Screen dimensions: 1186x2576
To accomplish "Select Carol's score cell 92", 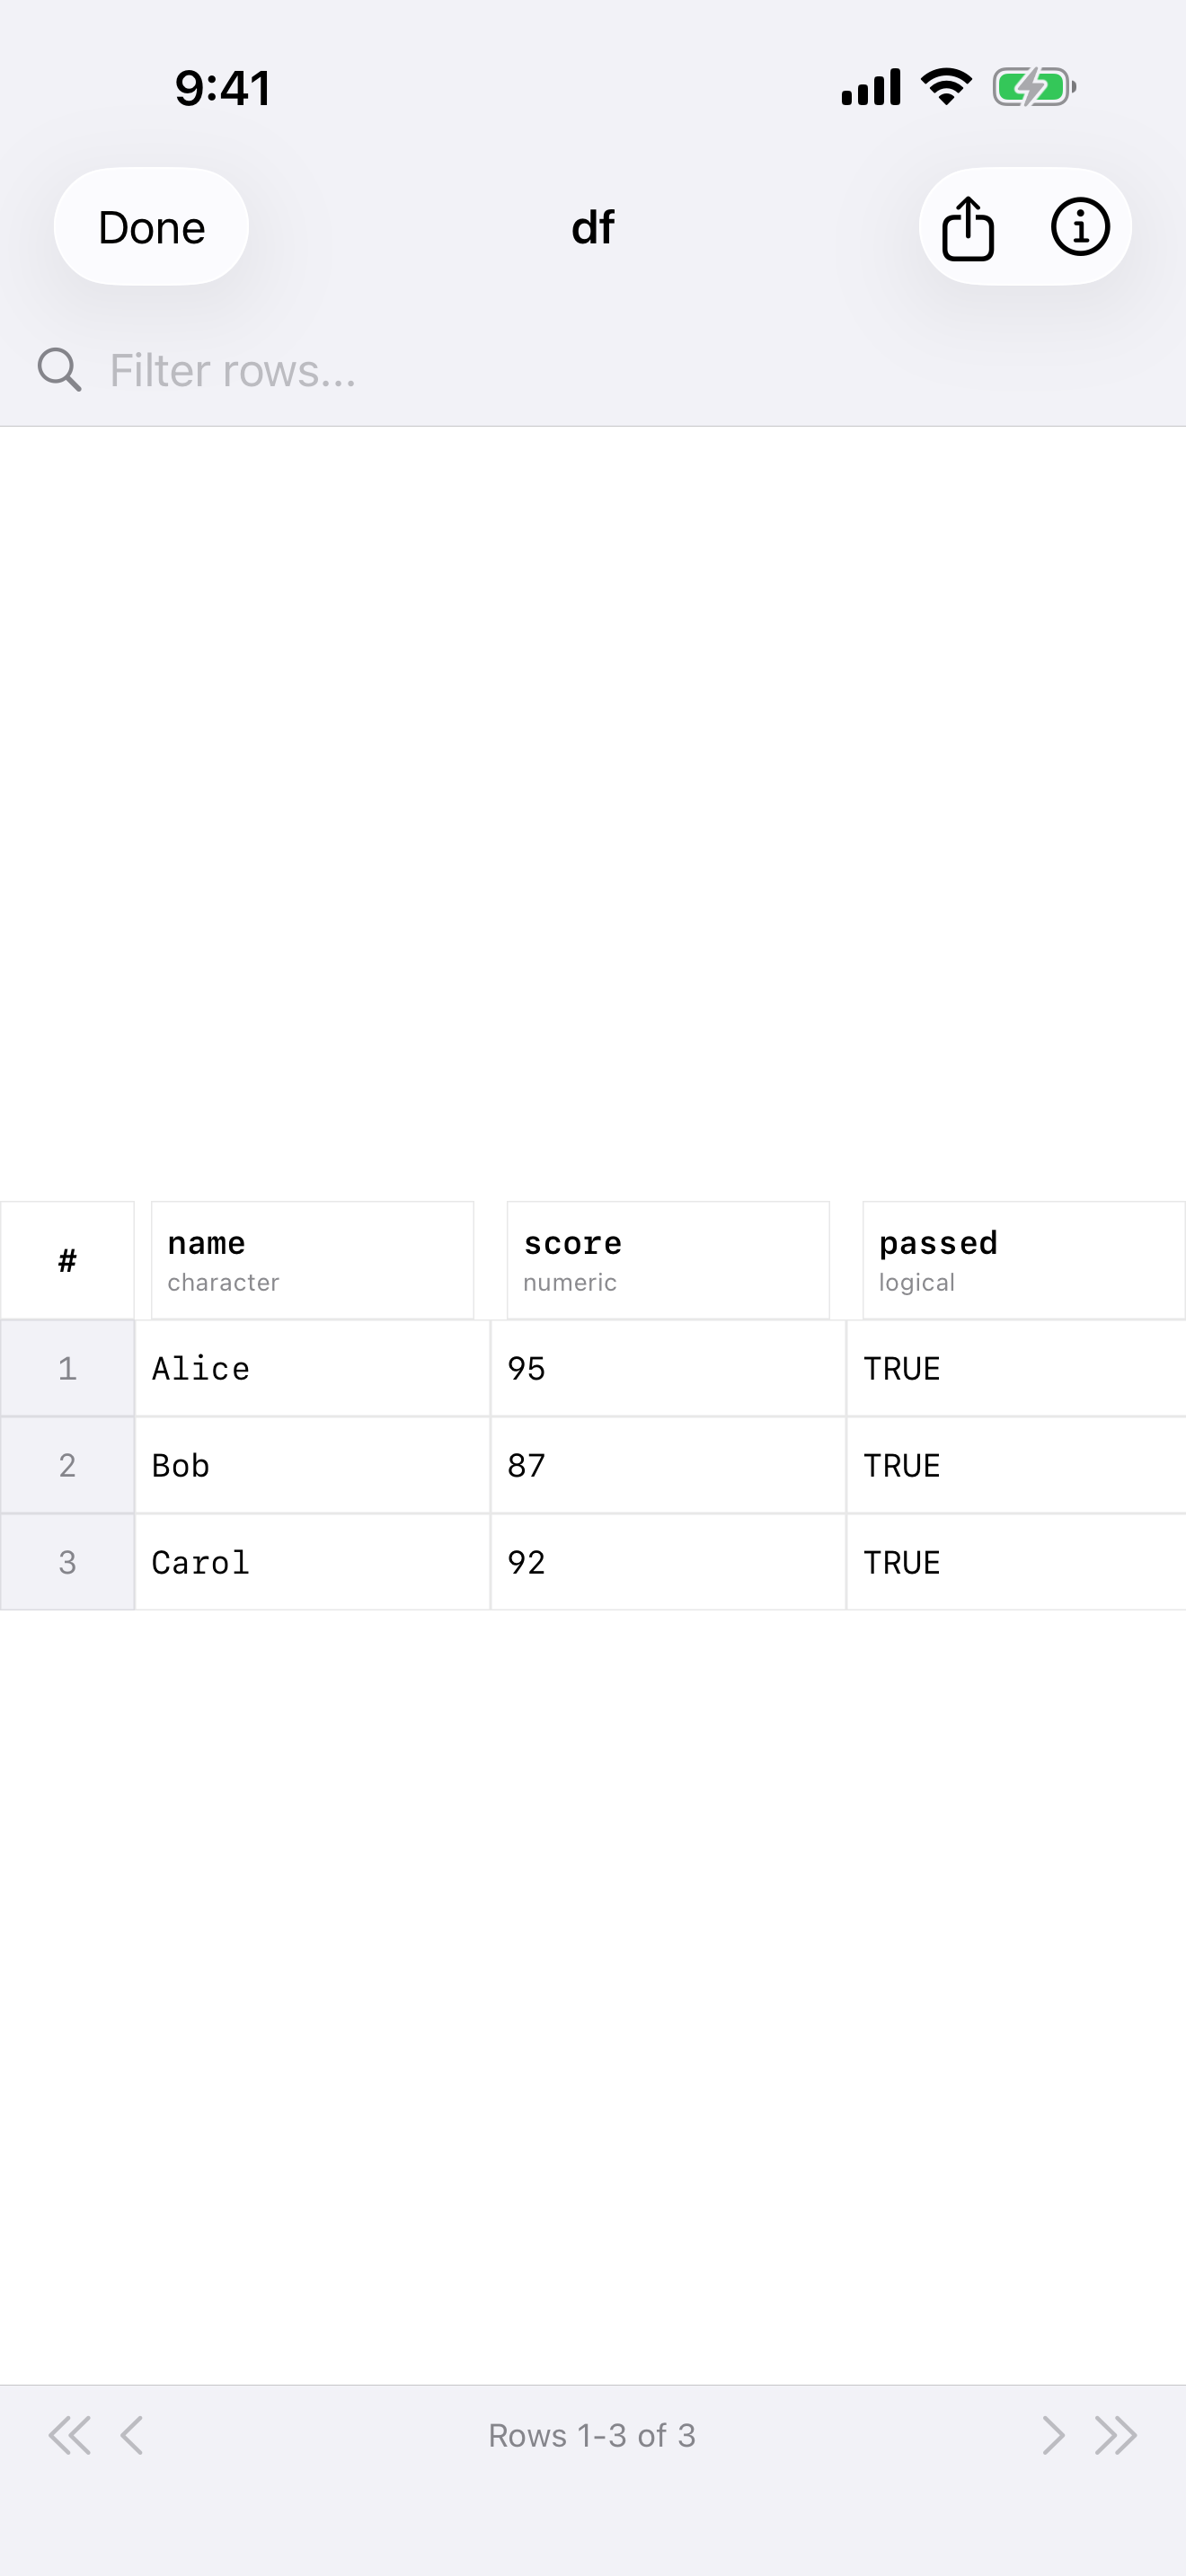I will pos(668,1562).
